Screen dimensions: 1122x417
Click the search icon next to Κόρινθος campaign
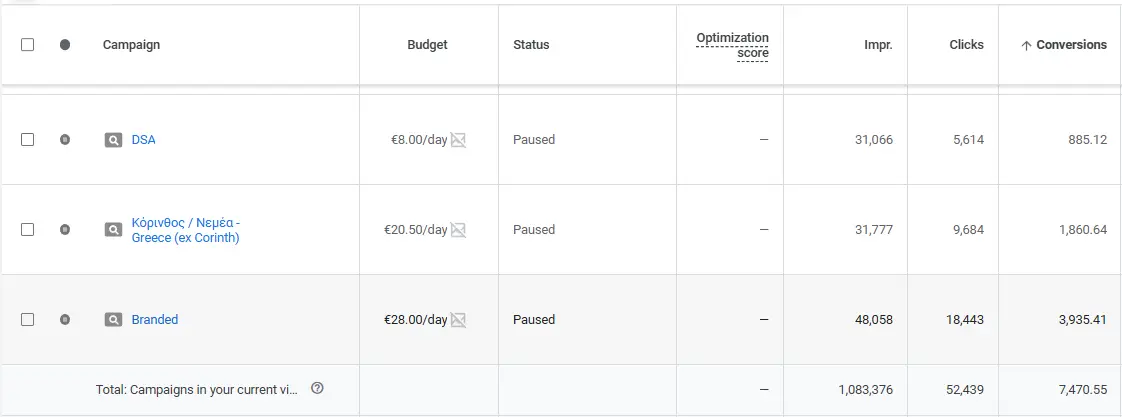[114, 230]
